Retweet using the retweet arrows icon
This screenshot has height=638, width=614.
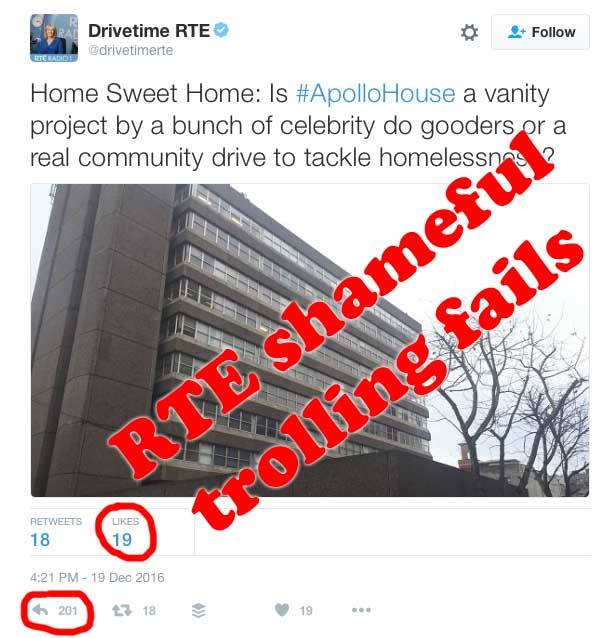click(x=122, y=610)
